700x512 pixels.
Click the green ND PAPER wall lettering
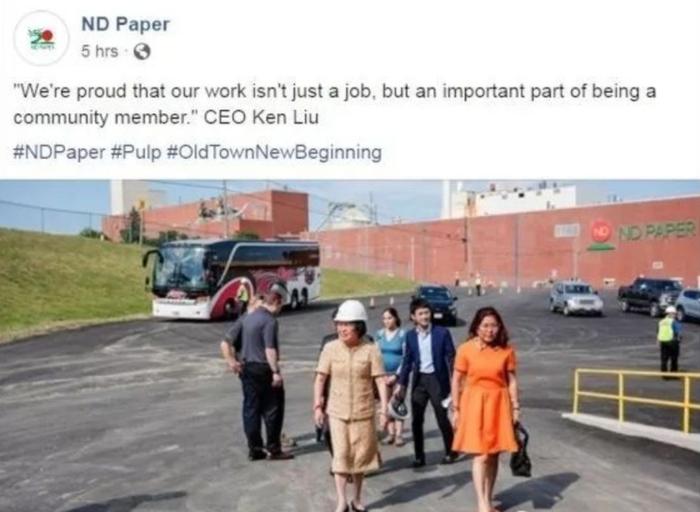pyautogui.click(x=656, y=231)
